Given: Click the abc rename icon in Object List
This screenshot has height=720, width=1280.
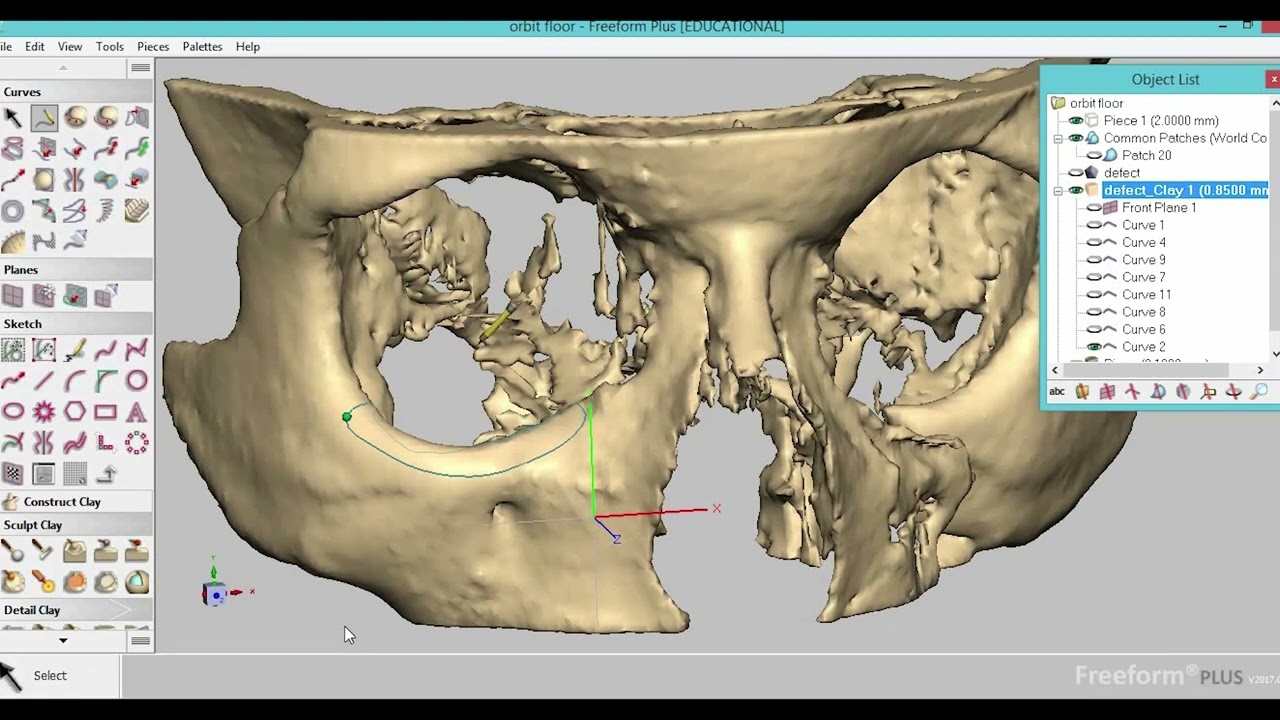Looking at the screenshot, I should [x=1057, y=392].
